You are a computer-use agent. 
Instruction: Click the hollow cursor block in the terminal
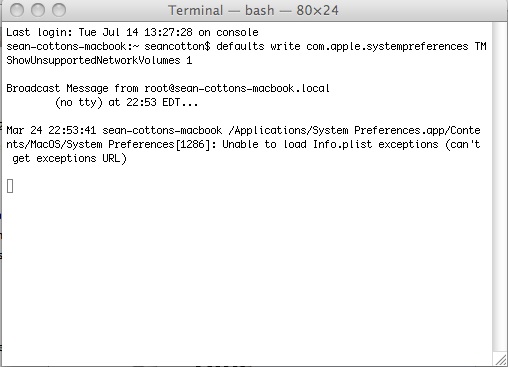click(x=10, y=186)
